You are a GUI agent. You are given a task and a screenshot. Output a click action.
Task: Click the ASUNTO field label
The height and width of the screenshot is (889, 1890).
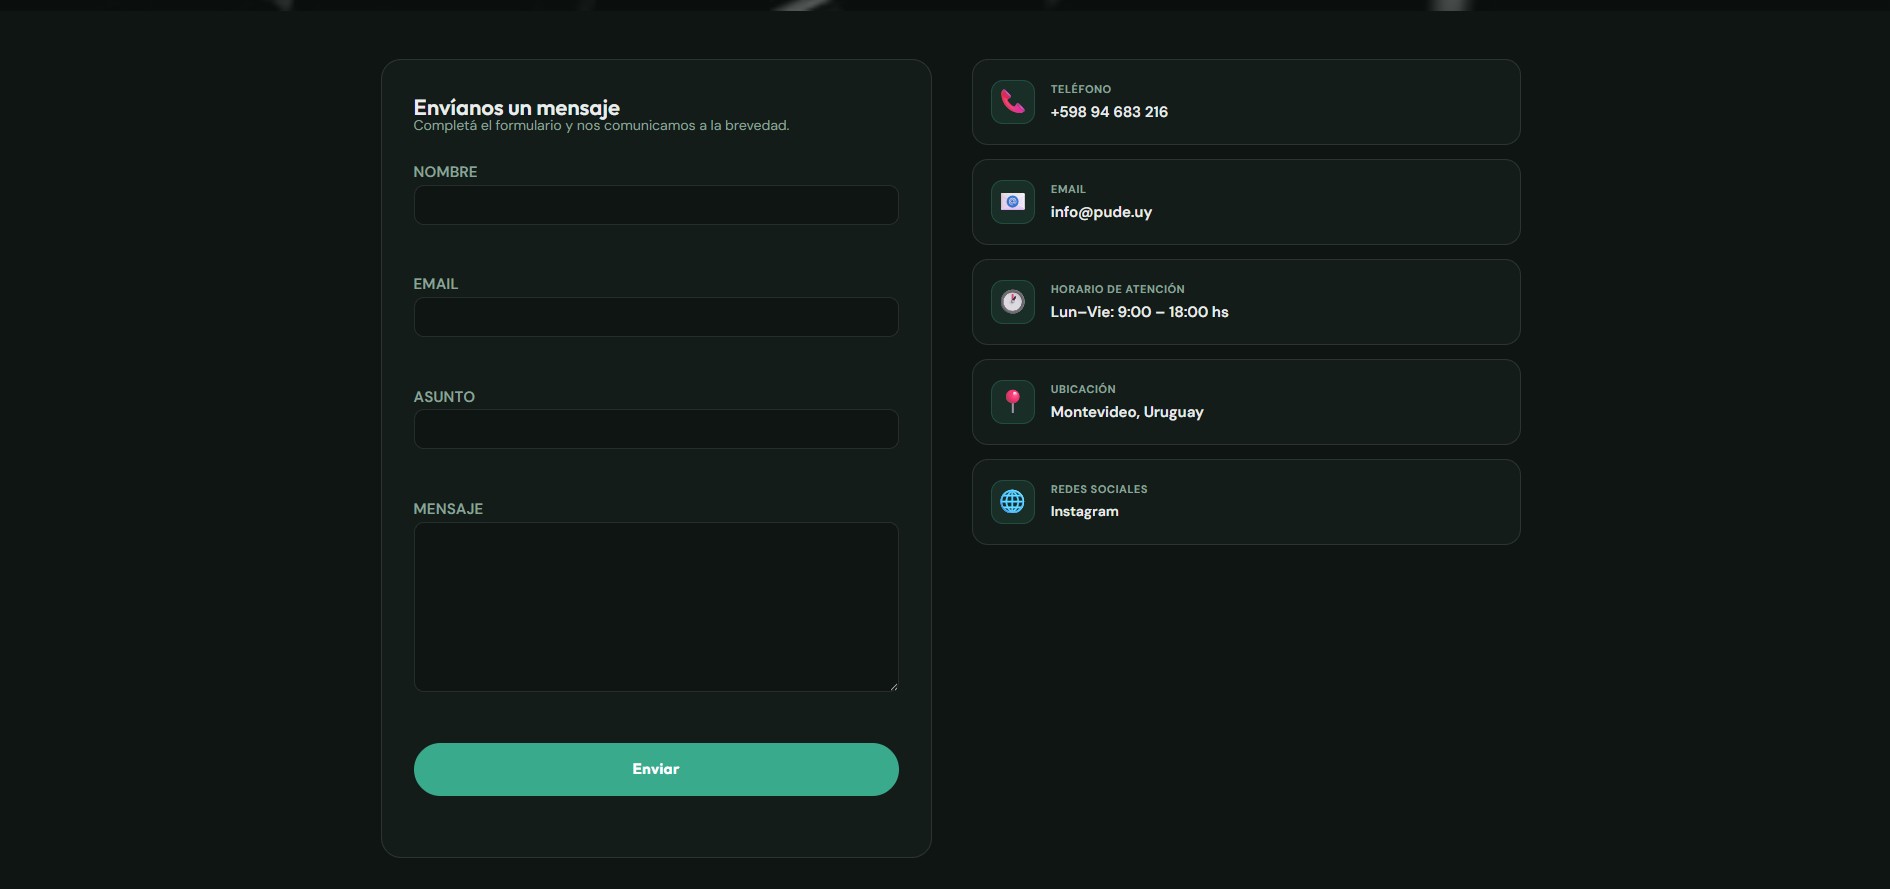pyautogui.click(x=444, y=397)
